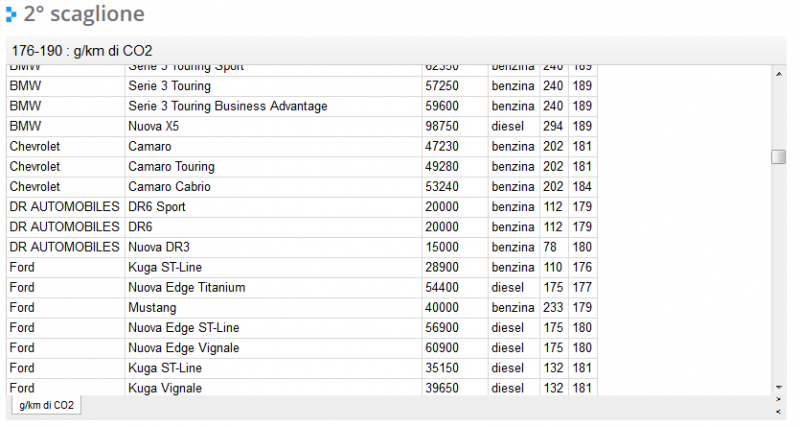Click the lower tab-scroll arrow at bottom right
Image resolution: width=800 pixels, height=427 pixels.
coord(778,411)
